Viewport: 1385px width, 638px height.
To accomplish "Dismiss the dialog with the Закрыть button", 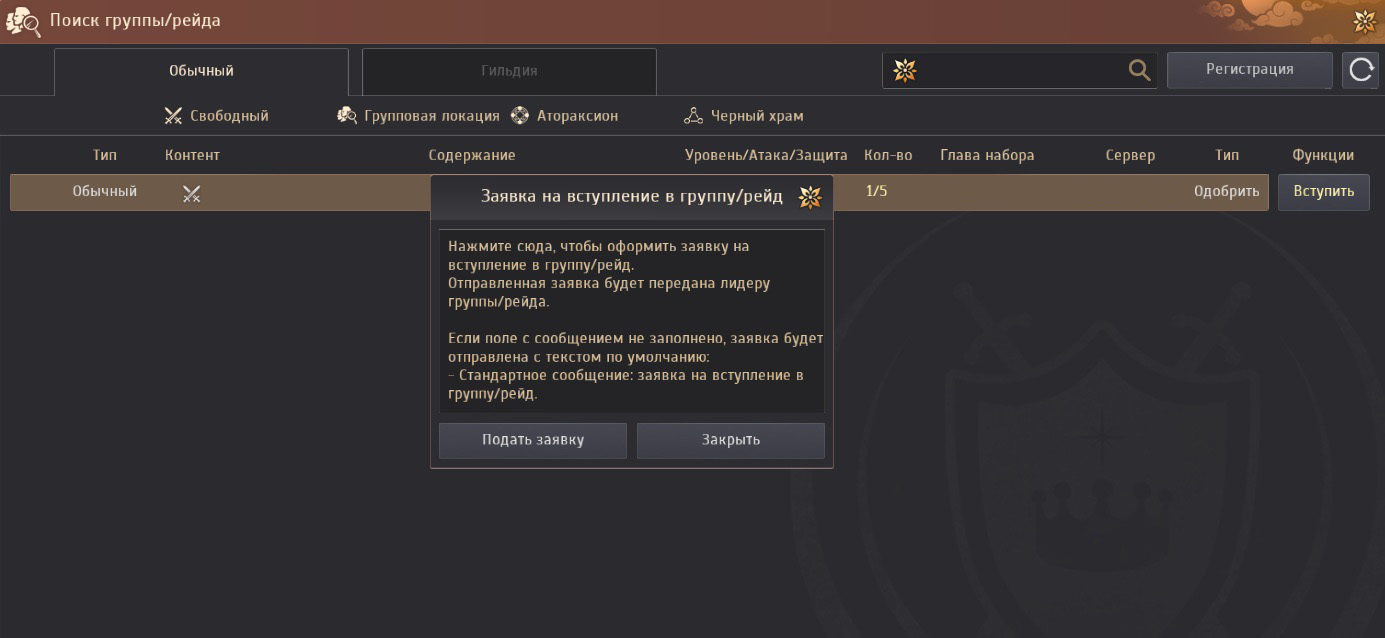I will pyautogui.click(x=730, y=440).
